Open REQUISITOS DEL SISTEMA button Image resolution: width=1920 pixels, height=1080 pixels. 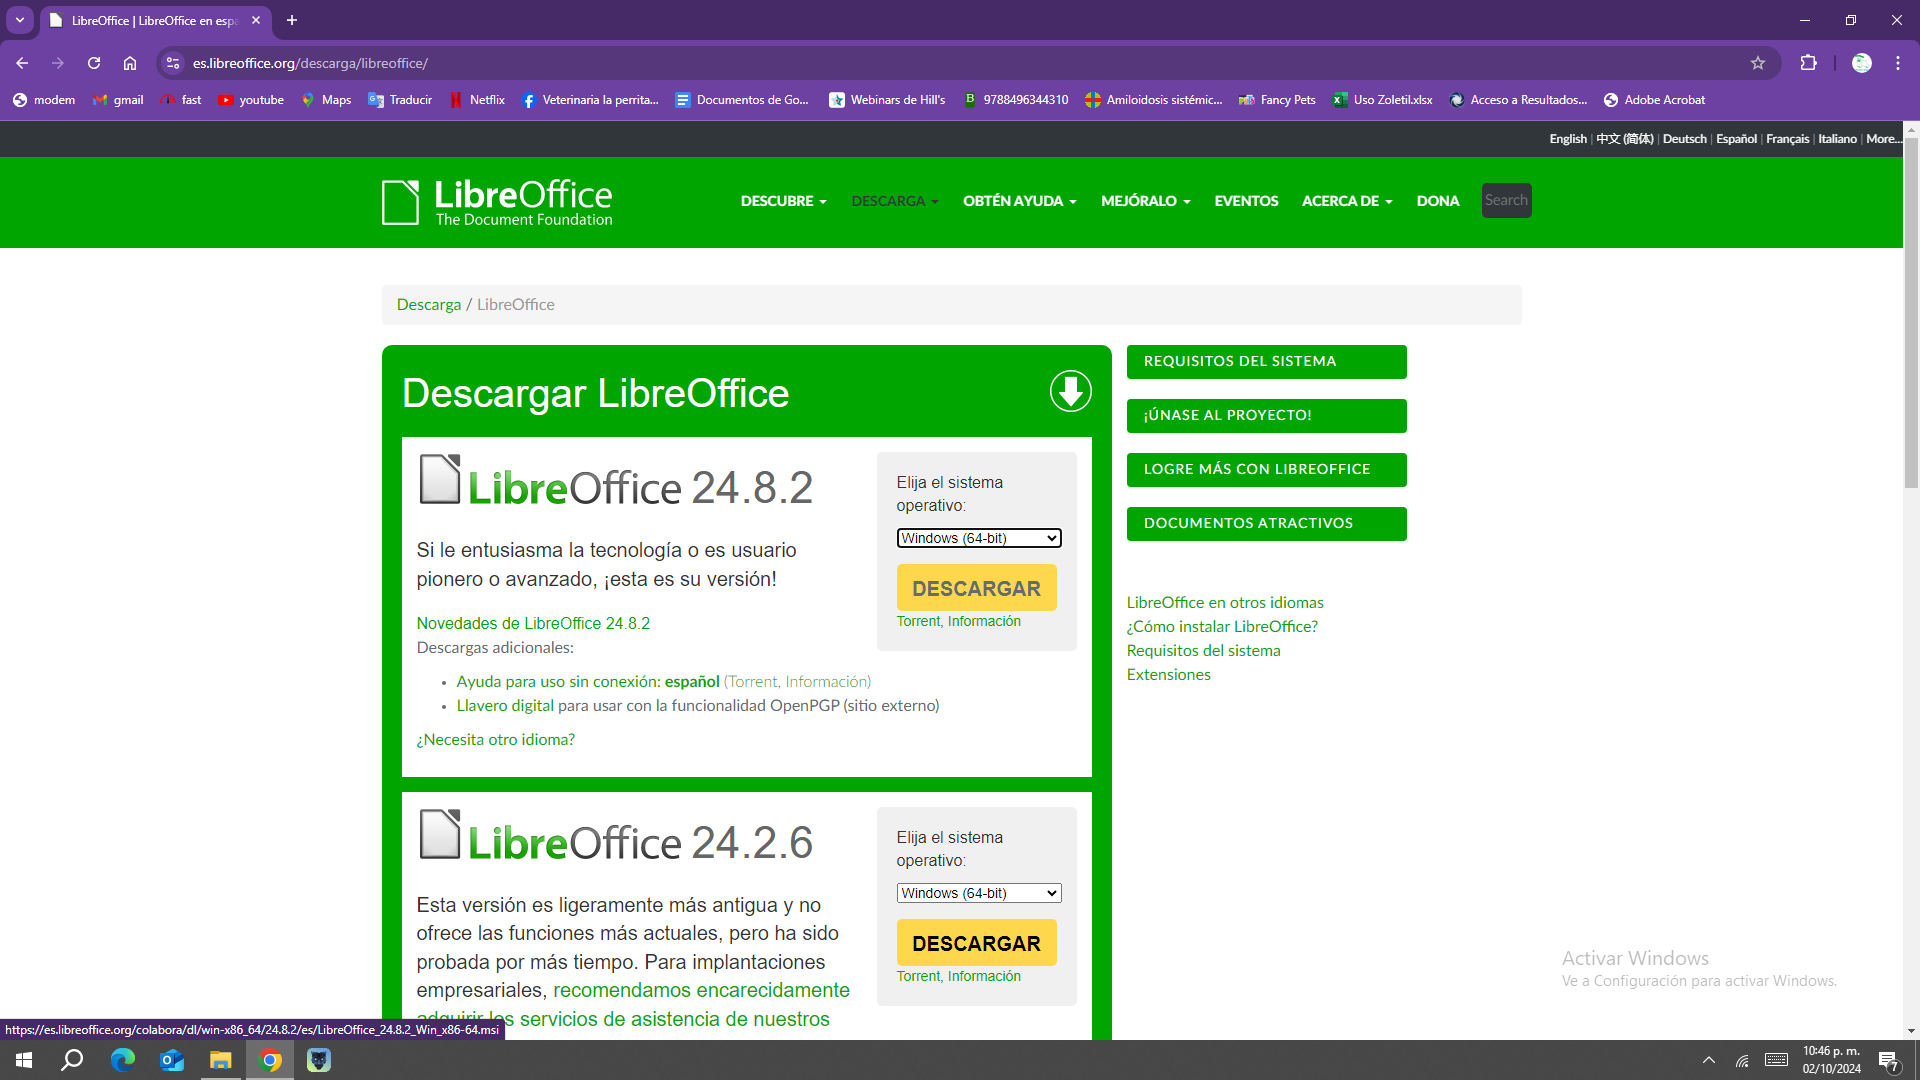pyautogui.click(x=1266, y=362)
